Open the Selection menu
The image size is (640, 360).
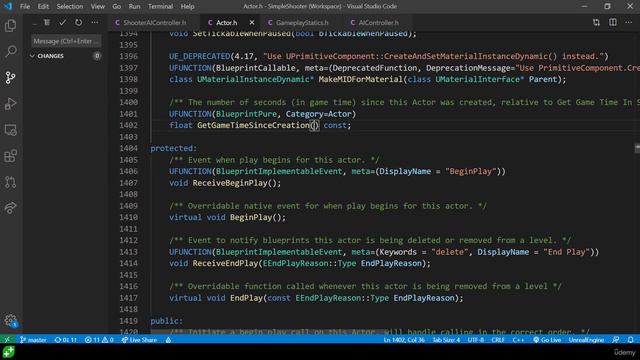click(x=69, y=7)
